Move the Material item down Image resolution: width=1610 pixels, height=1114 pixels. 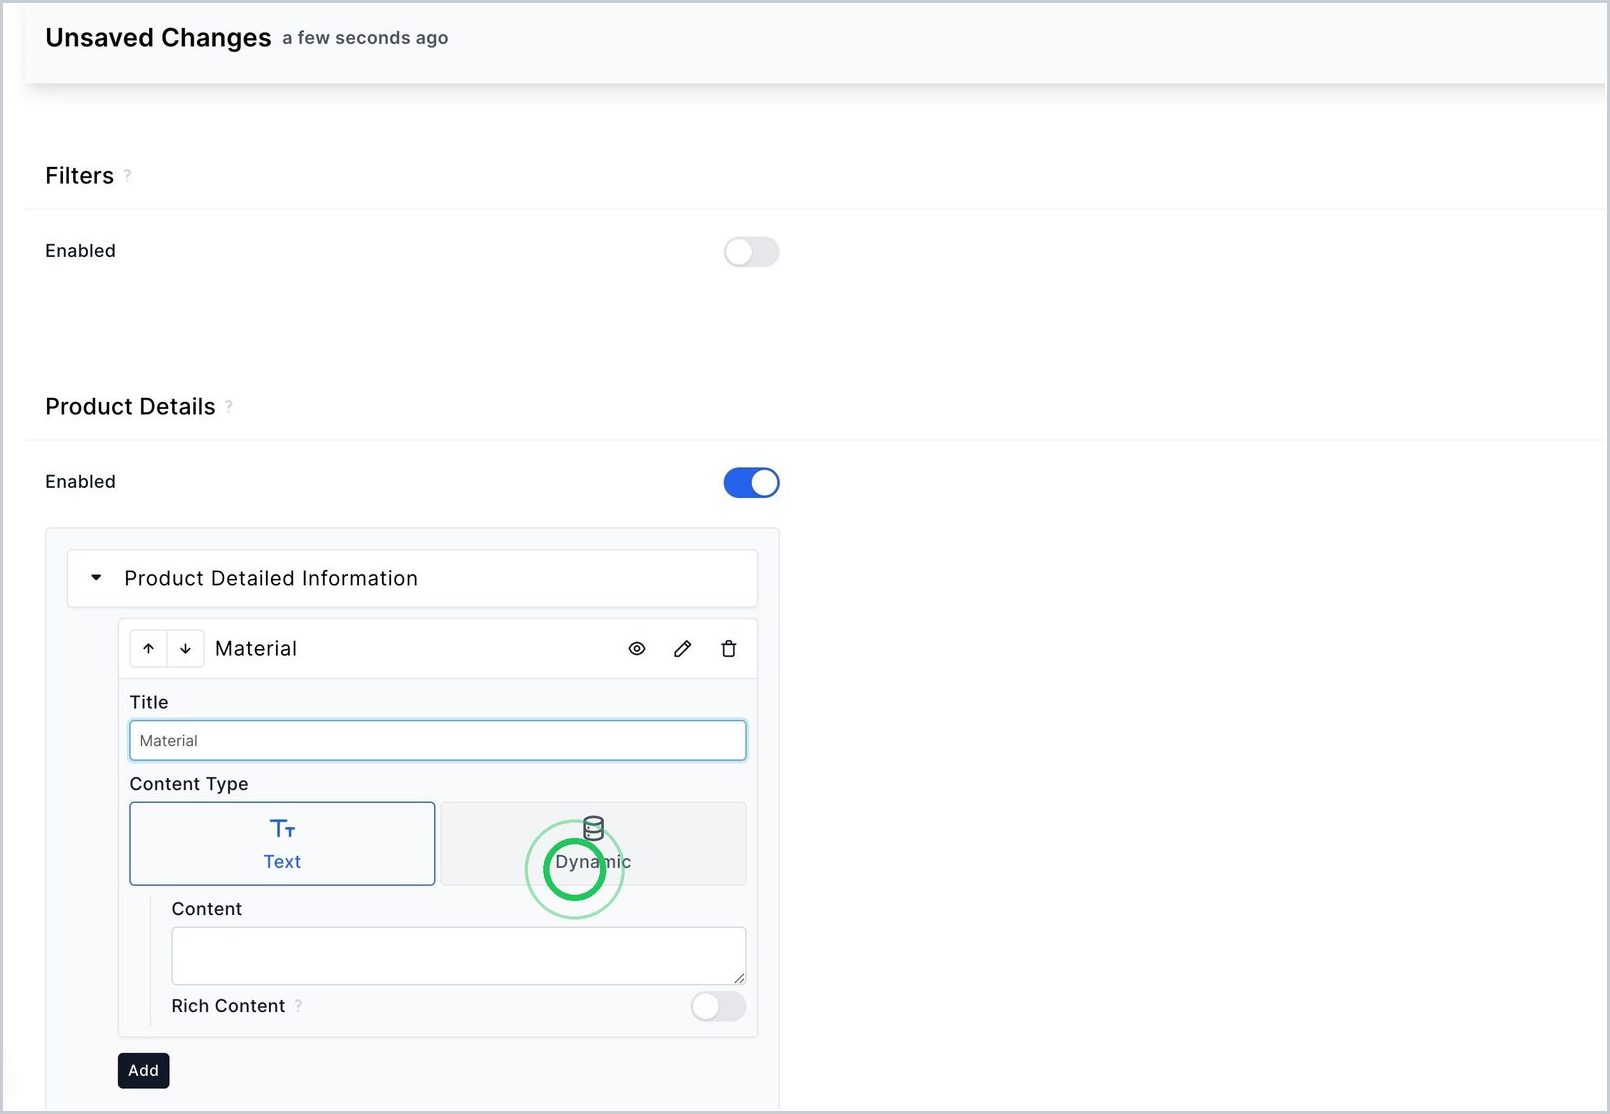tap(185, 649)
